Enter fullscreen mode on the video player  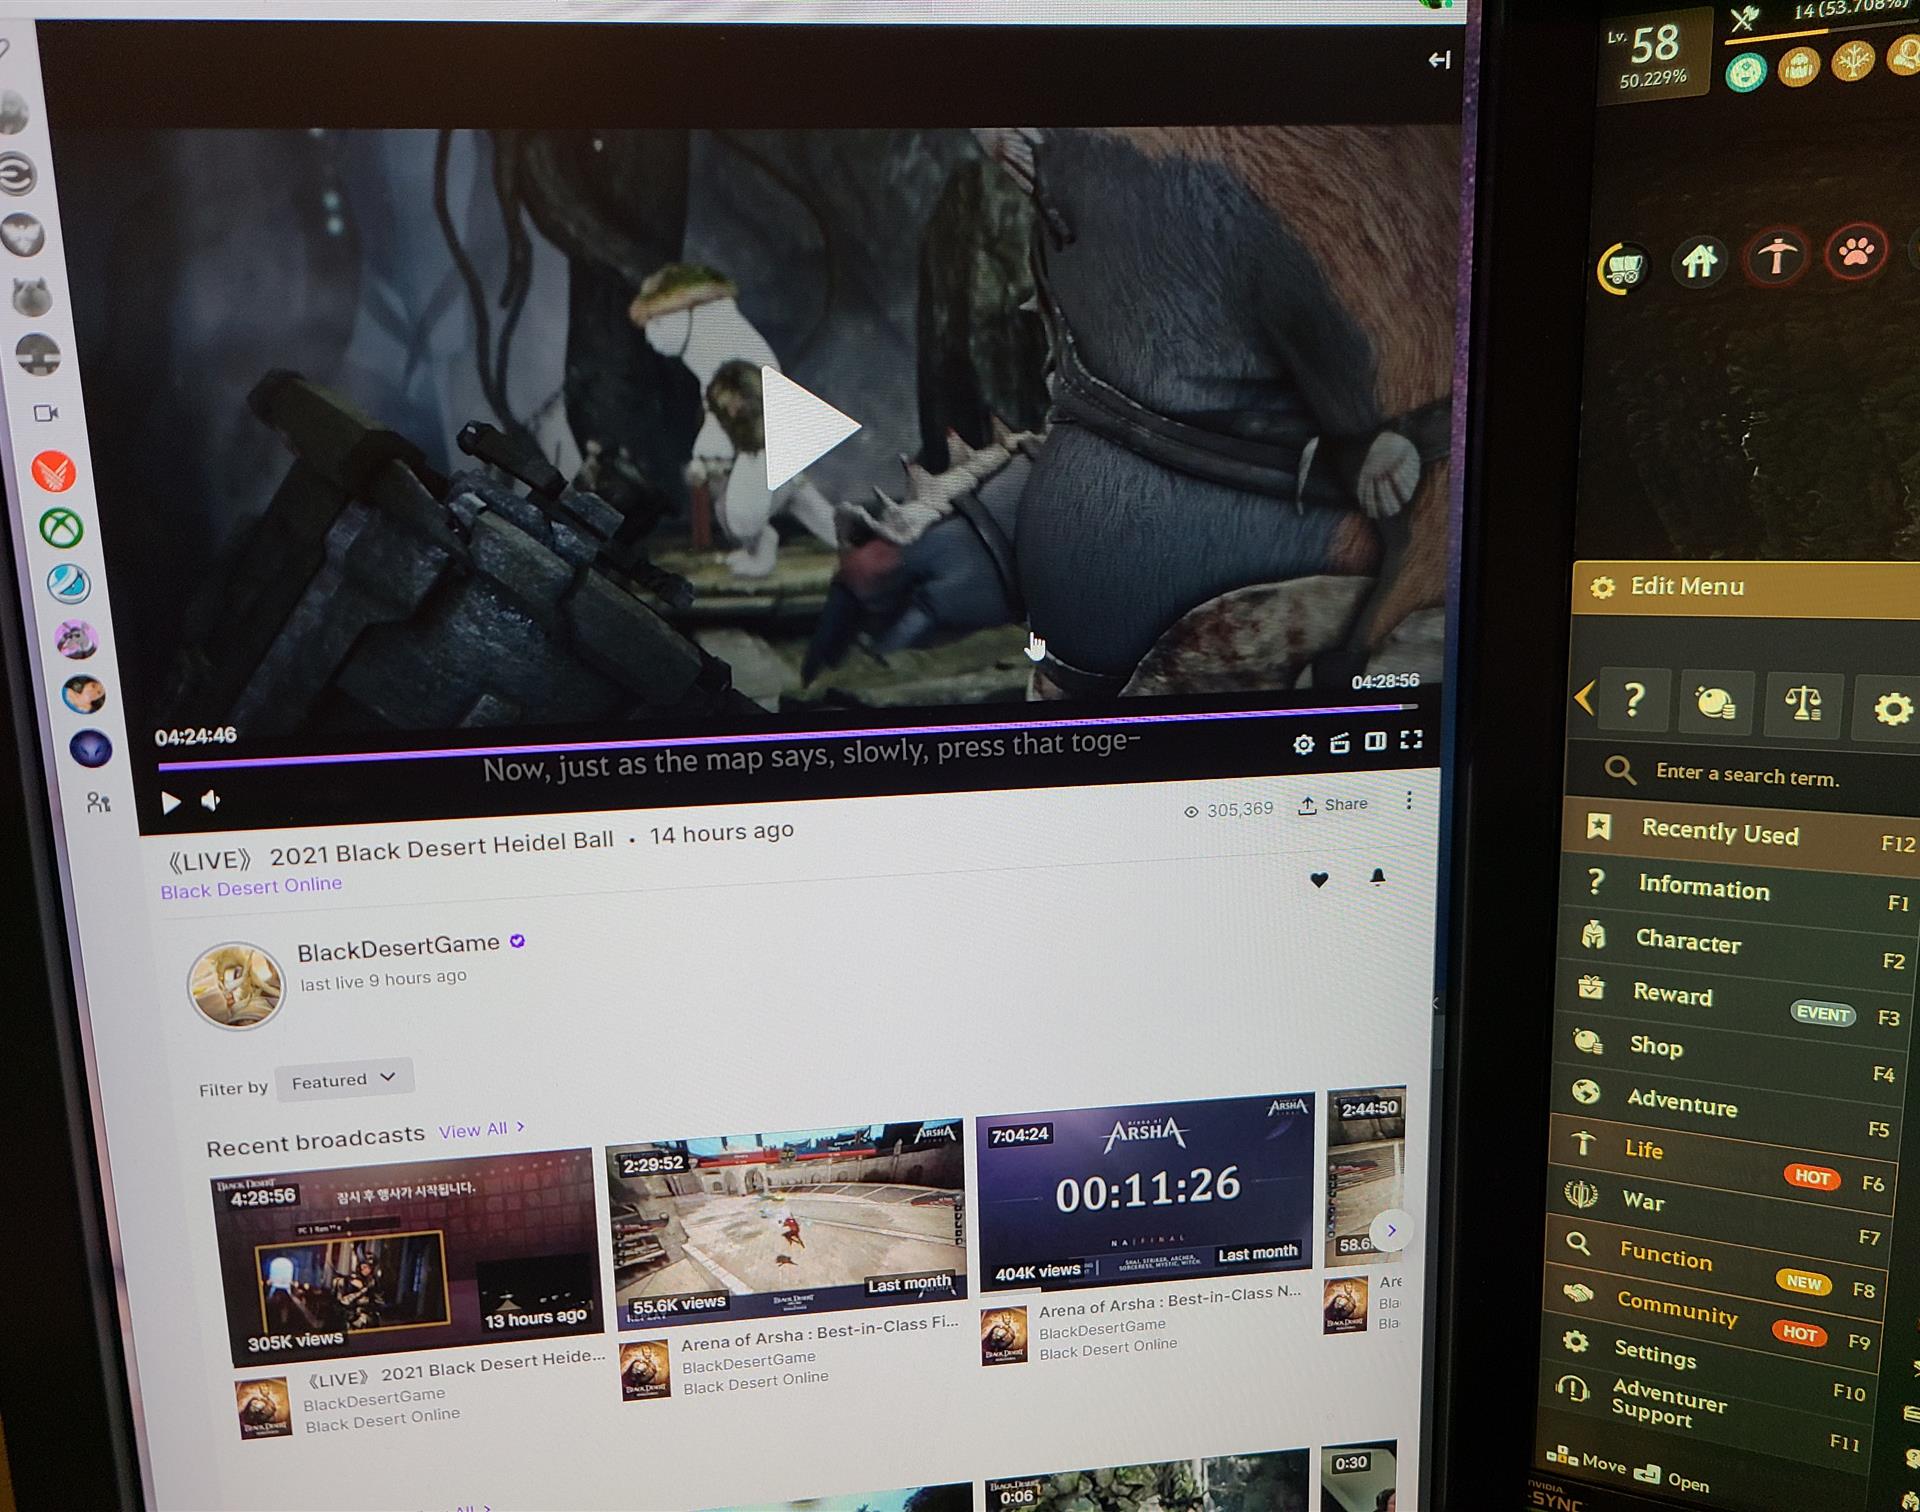pos(1411,739)
